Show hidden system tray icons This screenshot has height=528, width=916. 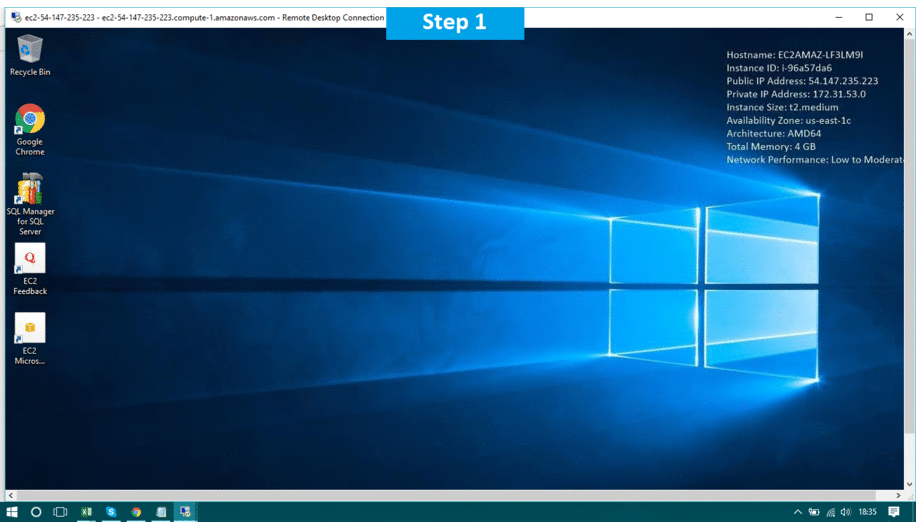click(x=797, y=512)
